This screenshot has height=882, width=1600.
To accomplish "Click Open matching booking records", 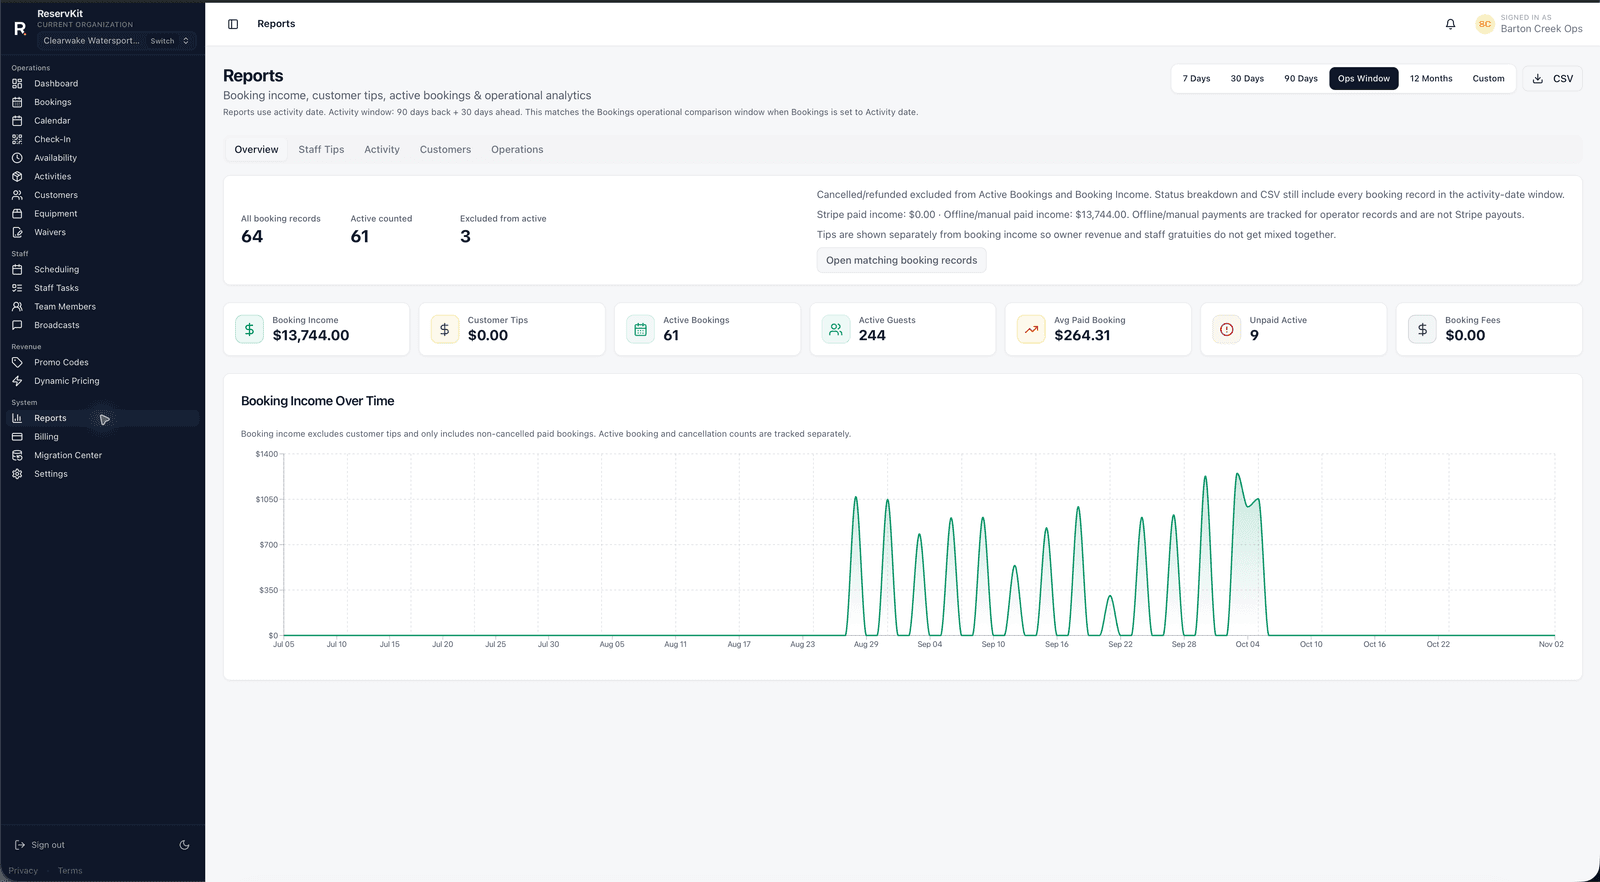I will (x=901, y=261).
